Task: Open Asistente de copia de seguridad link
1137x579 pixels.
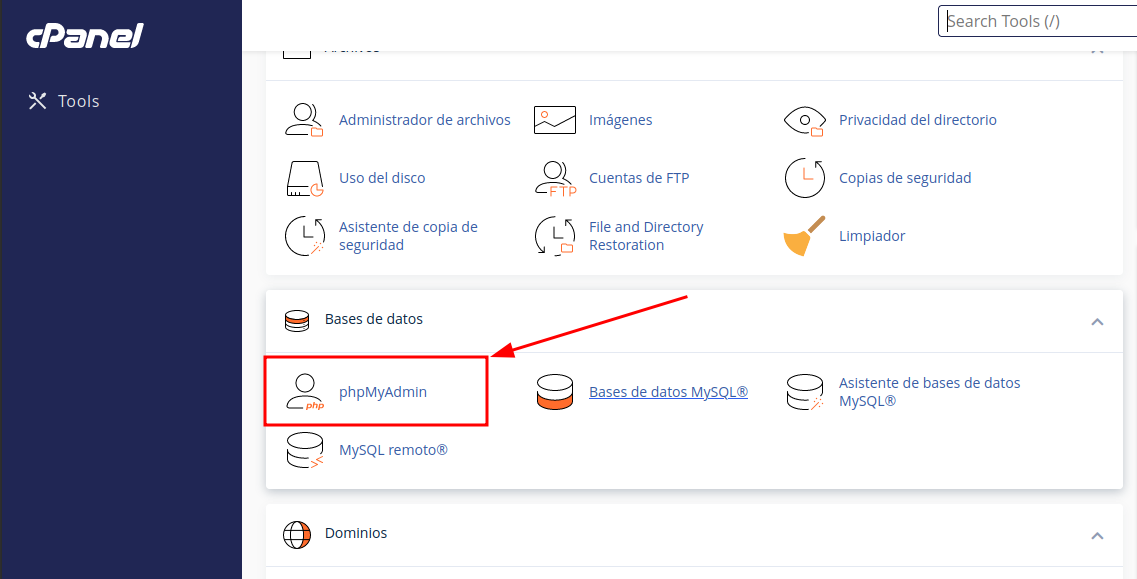Action: pyautogui.click(x=408, y=236)
